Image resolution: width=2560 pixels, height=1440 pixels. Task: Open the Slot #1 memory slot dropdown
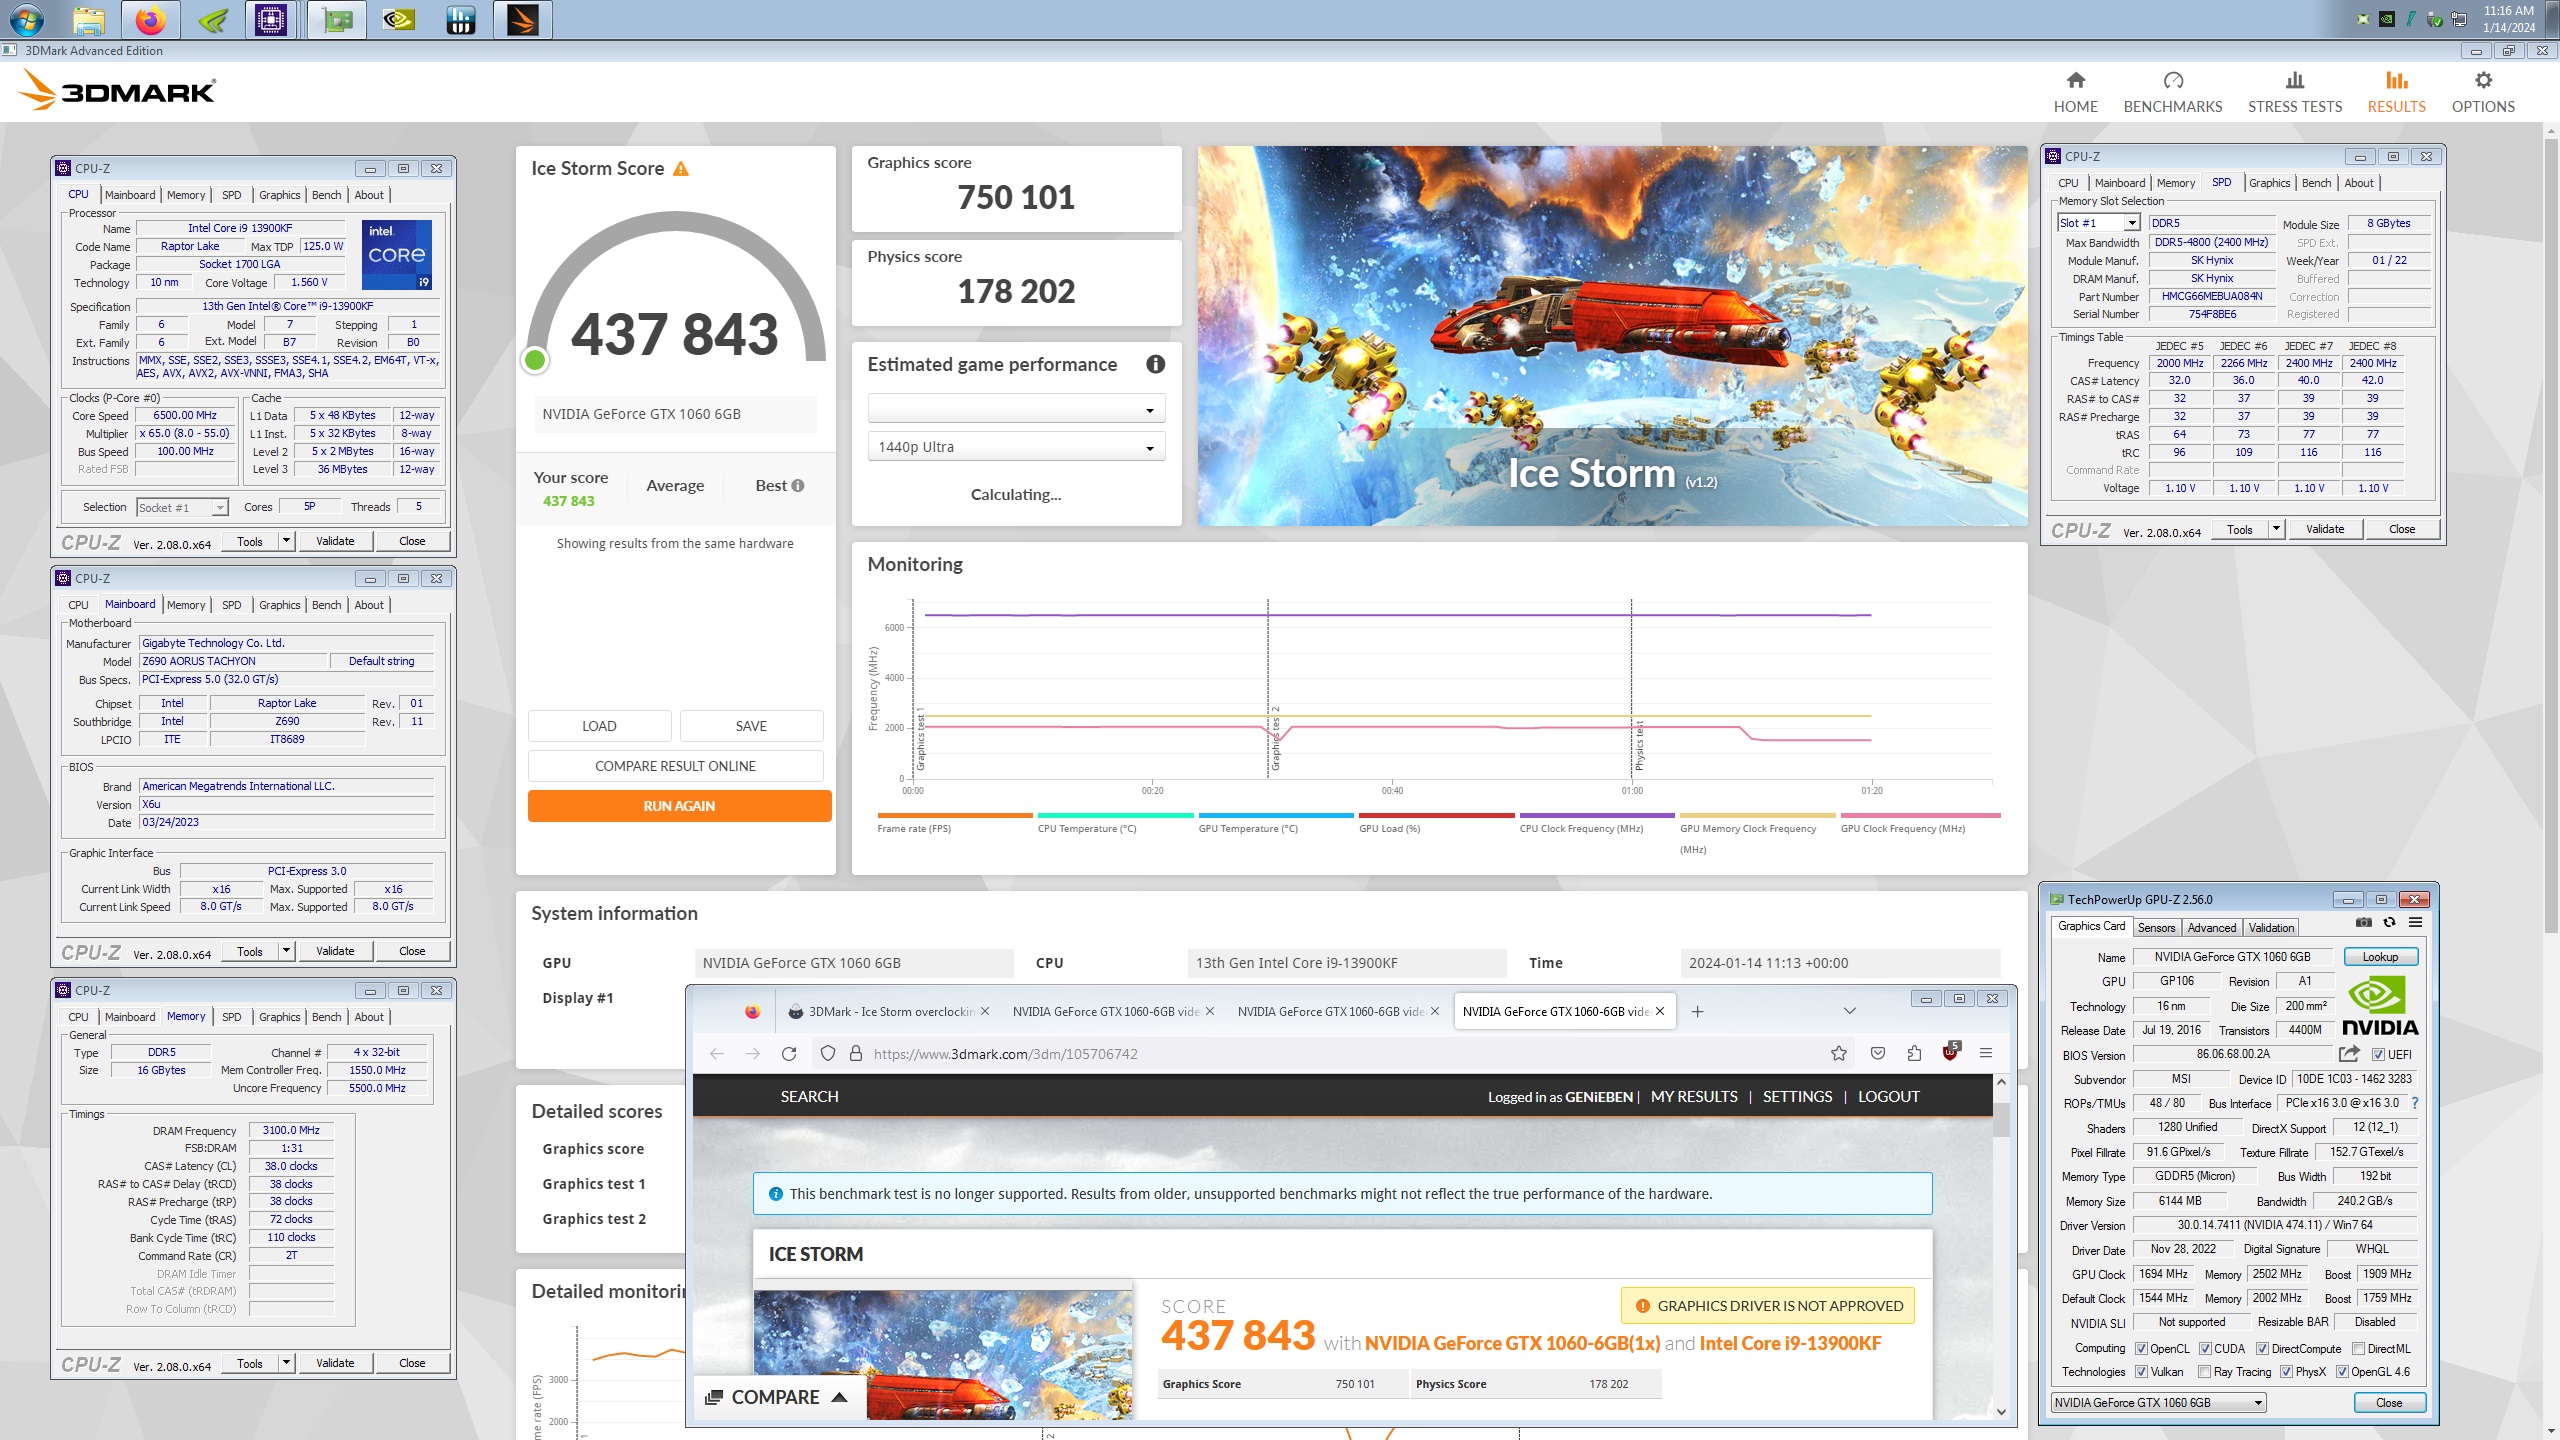click(x=2098, y=223)
